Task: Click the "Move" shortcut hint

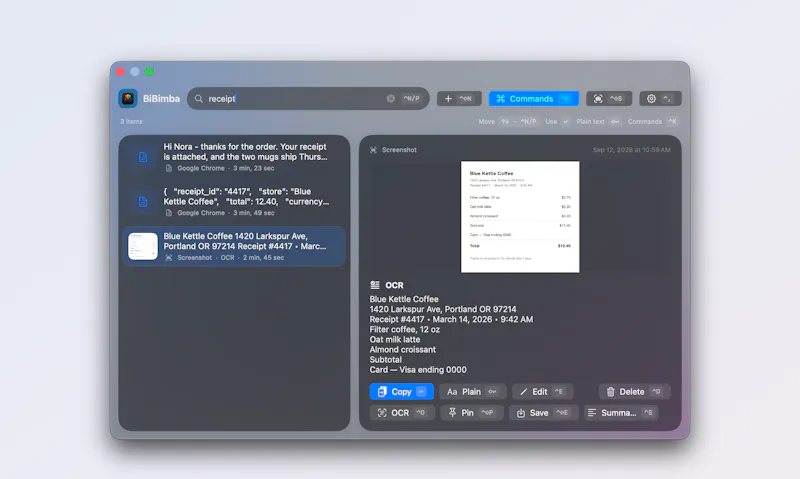Action: click(x=486, y=121)
